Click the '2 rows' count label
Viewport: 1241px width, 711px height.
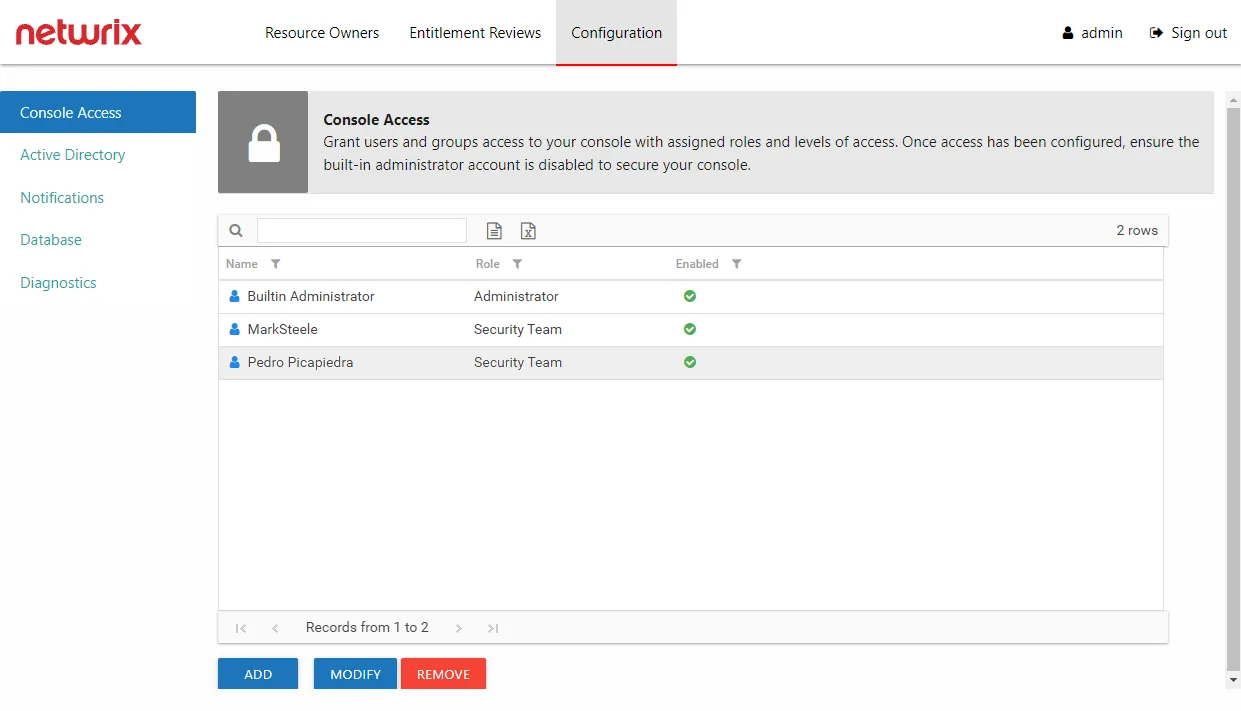coord(1137,230)
